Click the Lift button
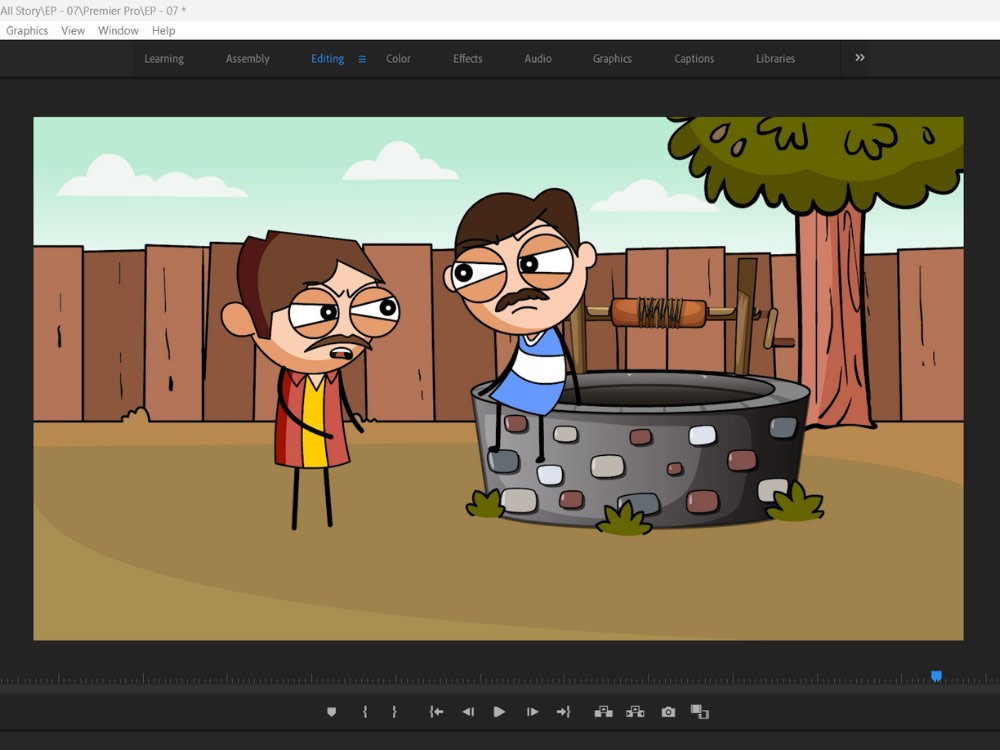This screenshot has width=1000, height=750. tap(603, 712)
